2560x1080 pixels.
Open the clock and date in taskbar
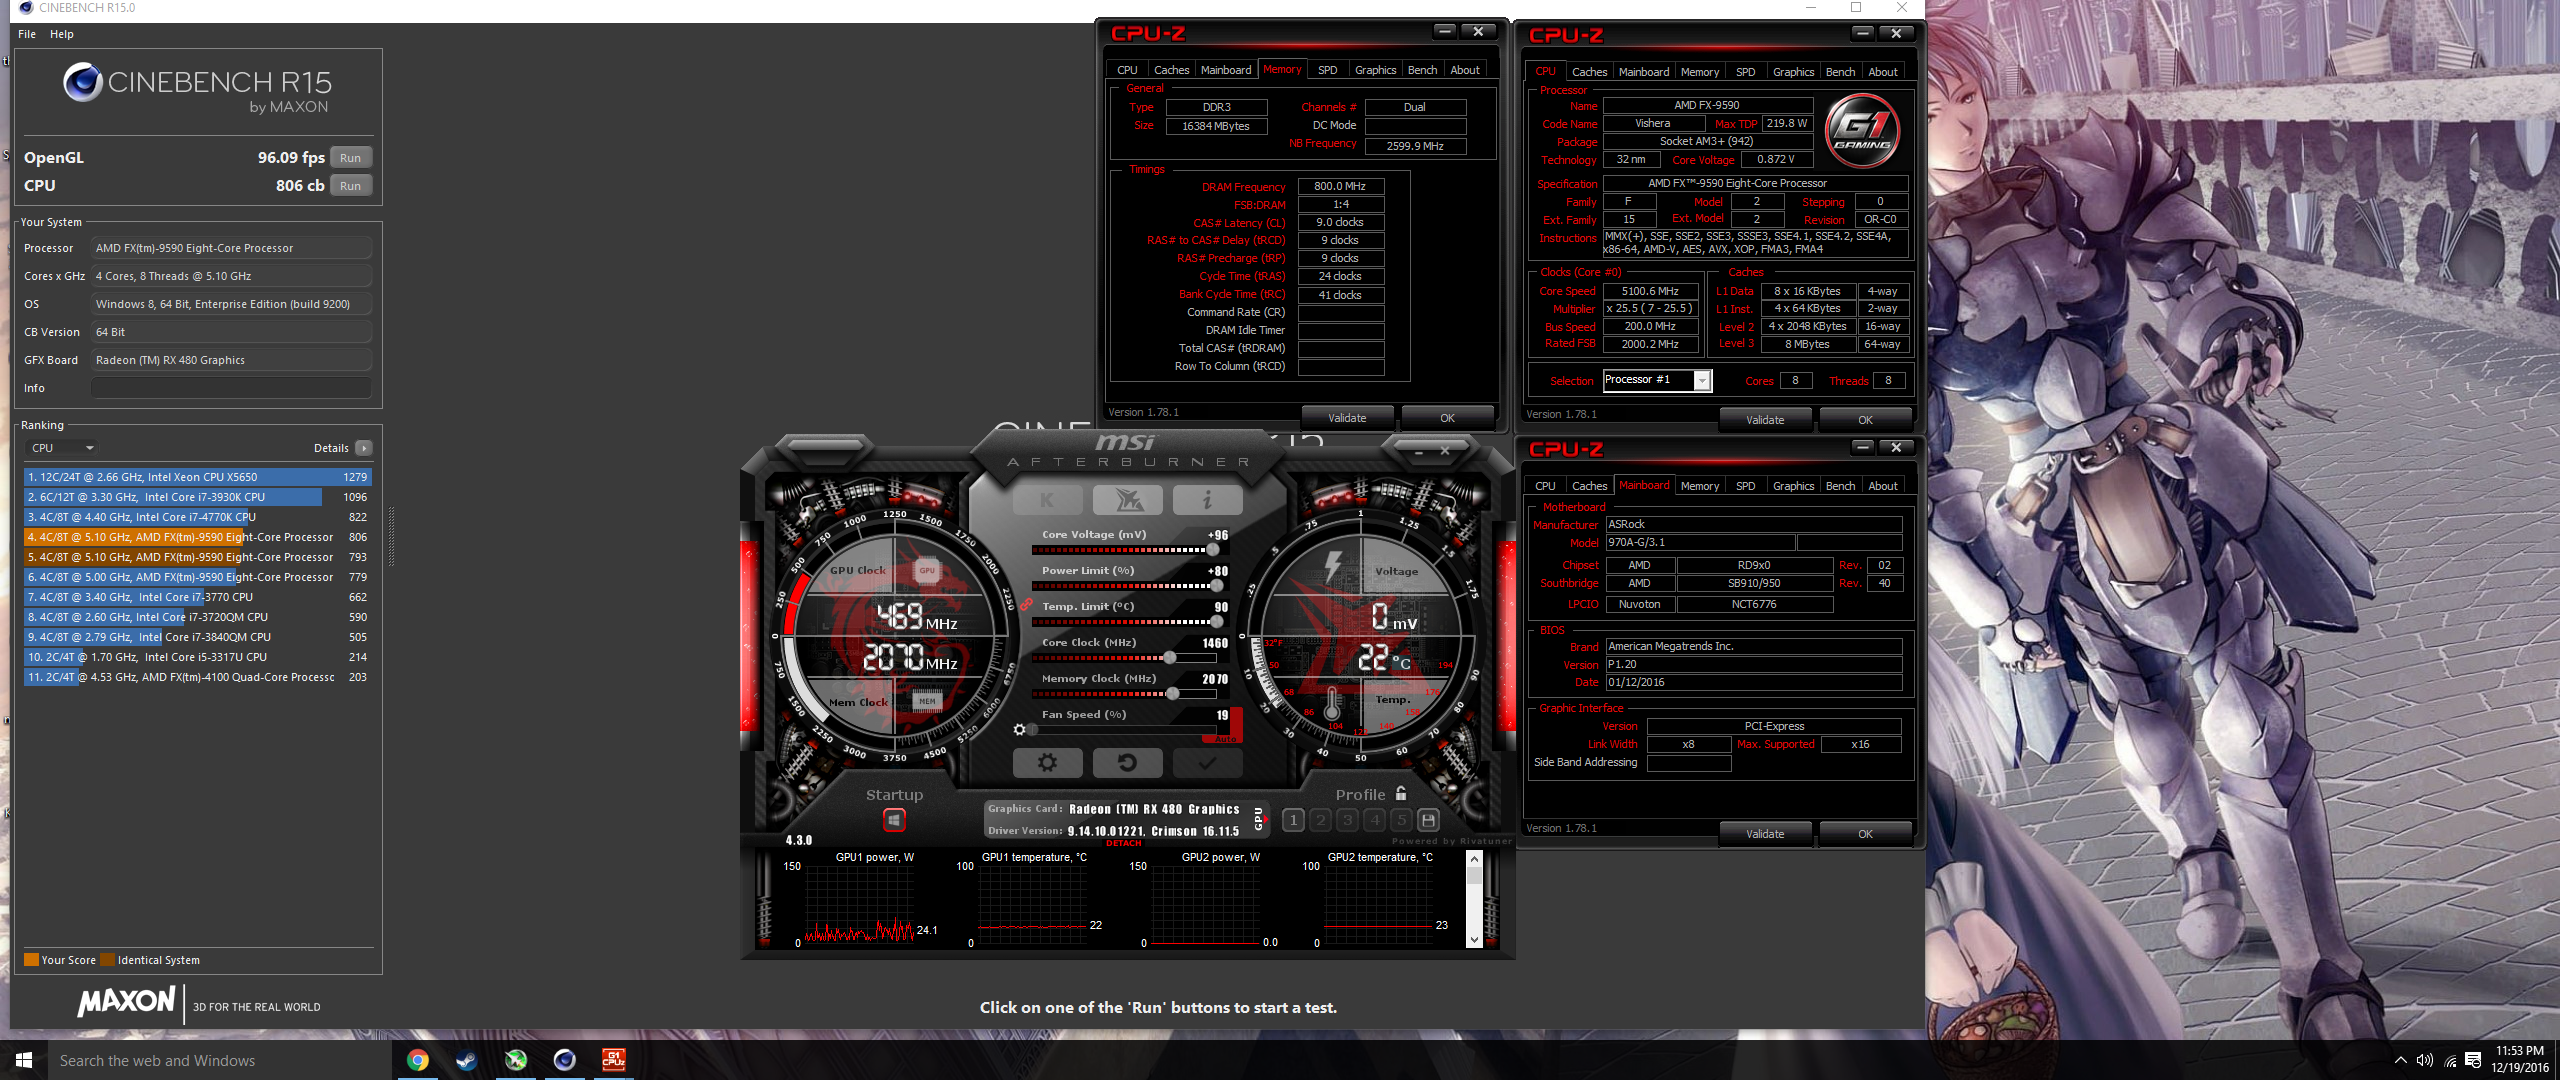pos(2519,1060)
